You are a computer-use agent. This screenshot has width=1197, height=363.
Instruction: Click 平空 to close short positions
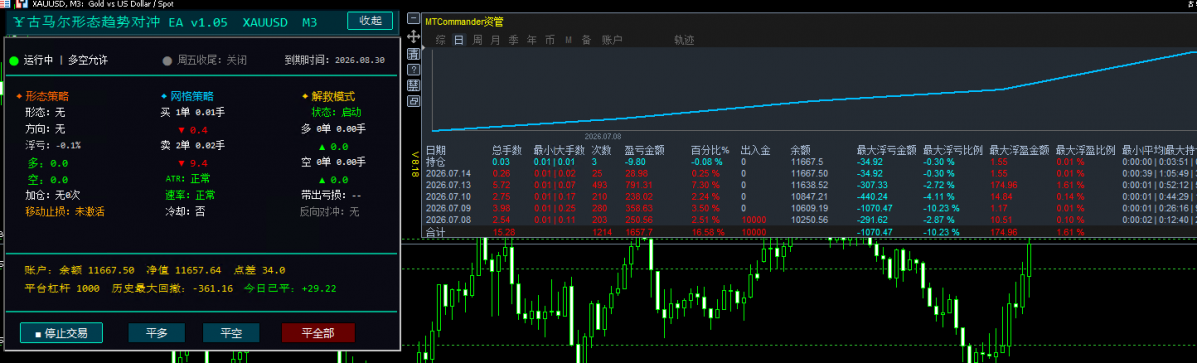(x=231, y=333)
